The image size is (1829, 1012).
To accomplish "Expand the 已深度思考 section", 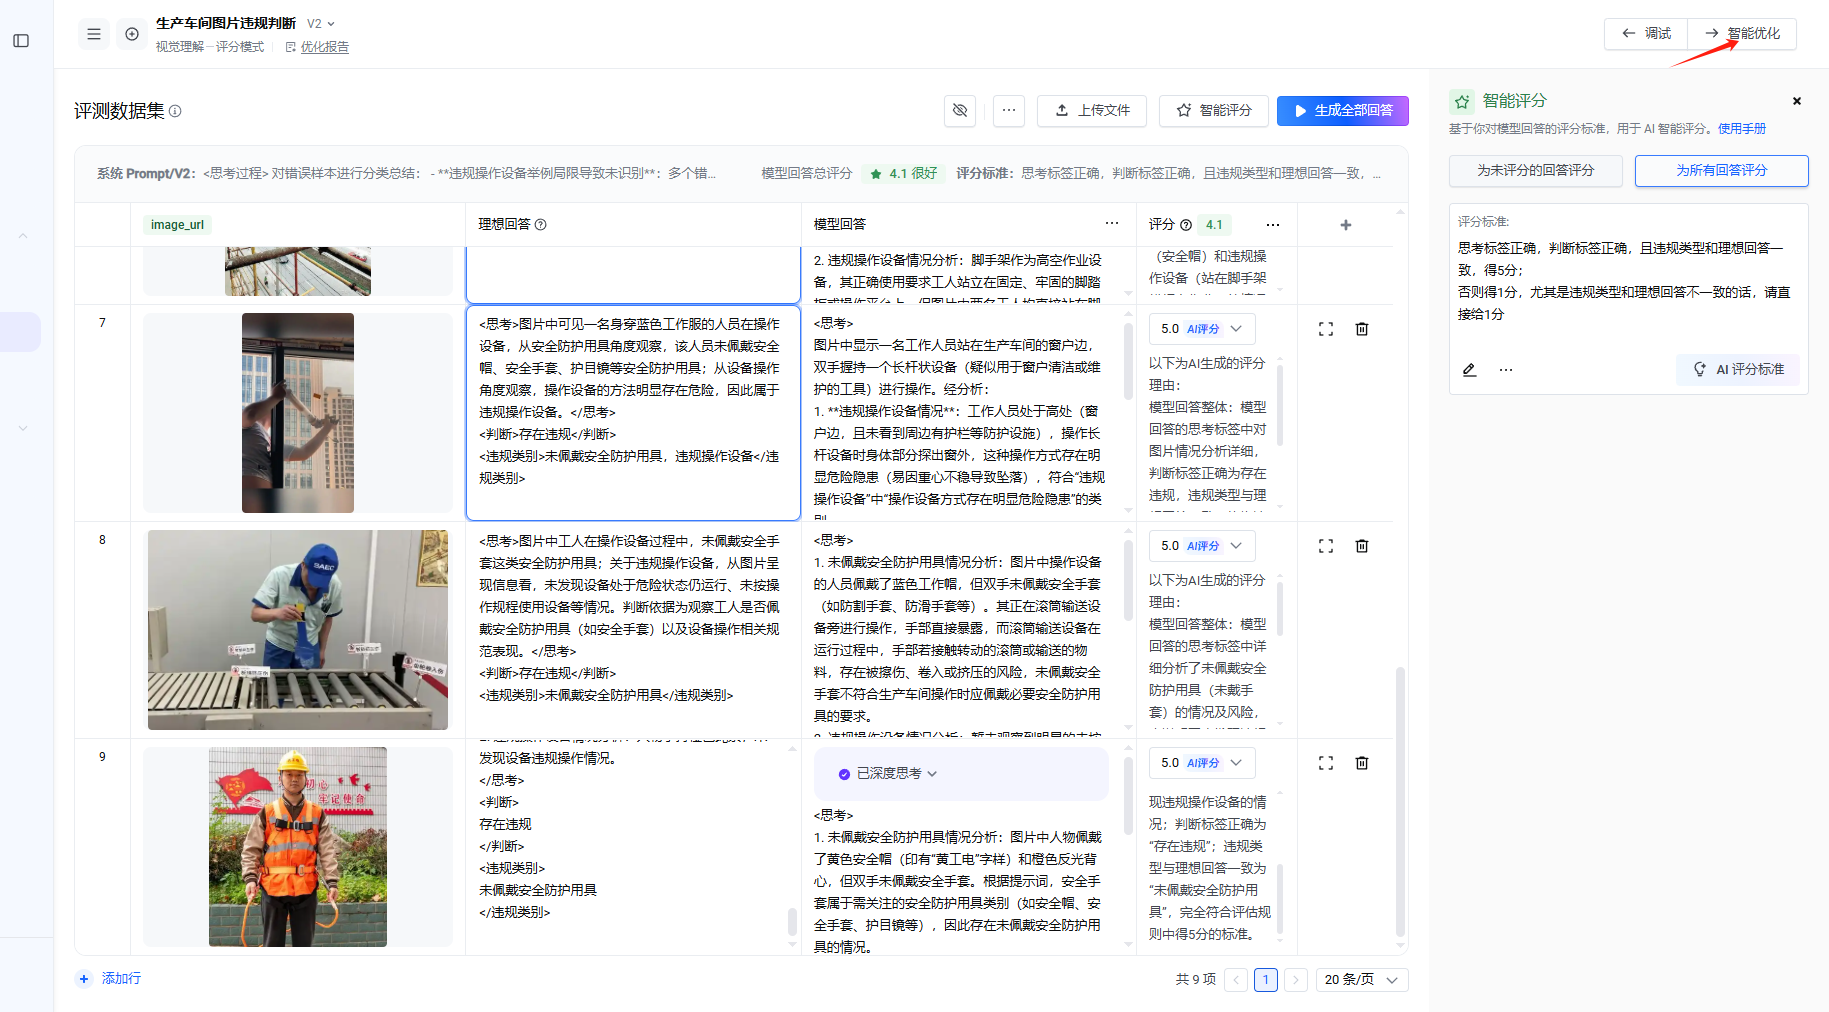I will (x=889, y=774).
